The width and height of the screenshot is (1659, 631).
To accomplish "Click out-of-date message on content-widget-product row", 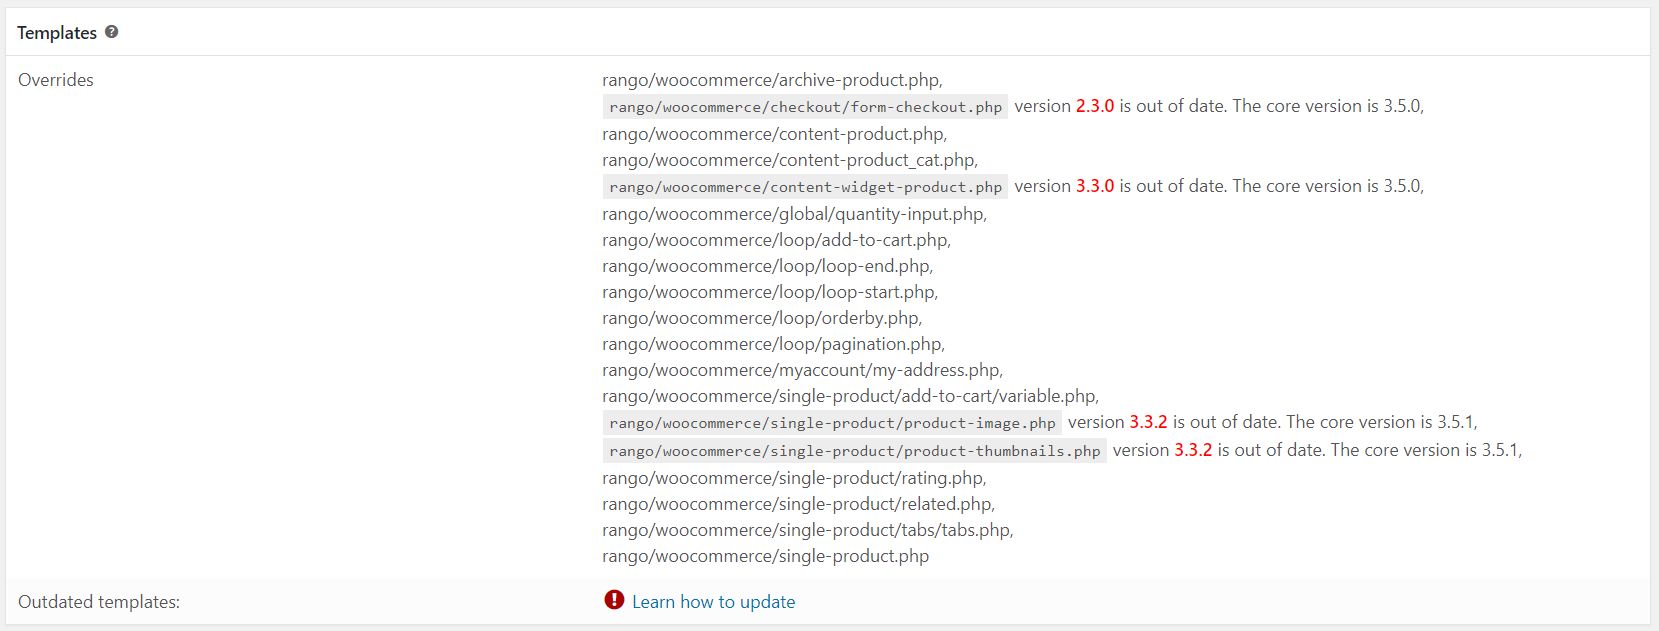I will pyautogui.click(x=1219, y=186).
